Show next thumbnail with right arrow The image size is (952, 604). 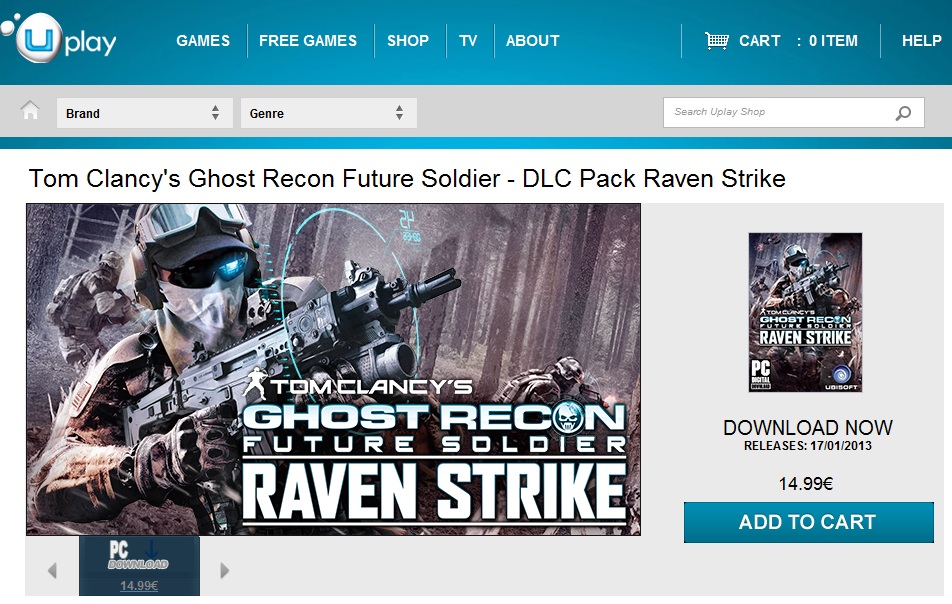(x=225, y=570)
